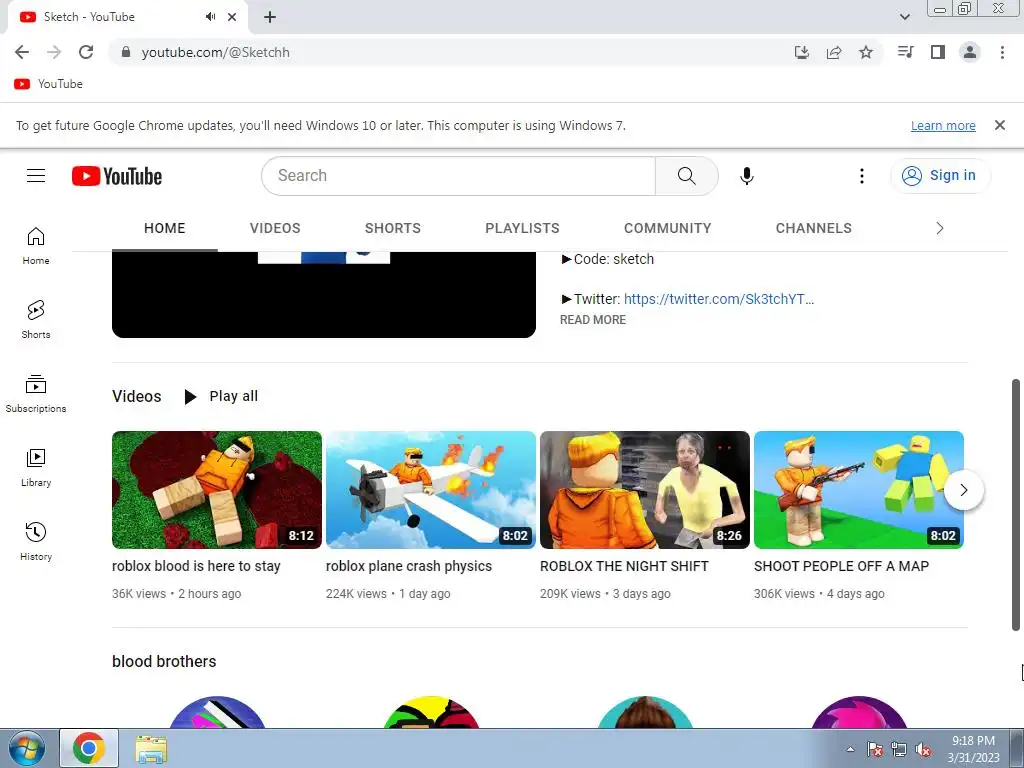
Task: Switch to the VIDEOS tab
Action: click(x=275, y=228)
